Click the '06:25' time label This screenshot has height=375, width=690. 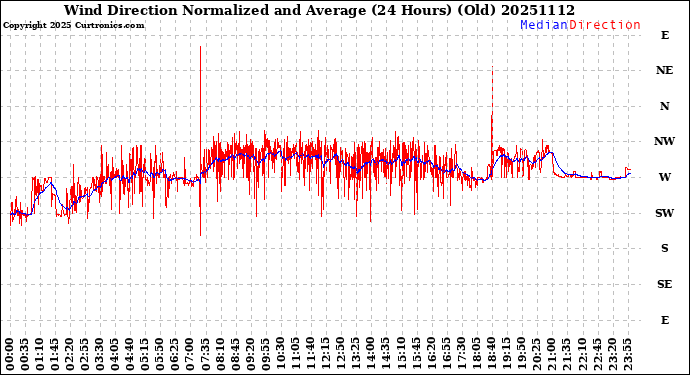click(175, 355)
